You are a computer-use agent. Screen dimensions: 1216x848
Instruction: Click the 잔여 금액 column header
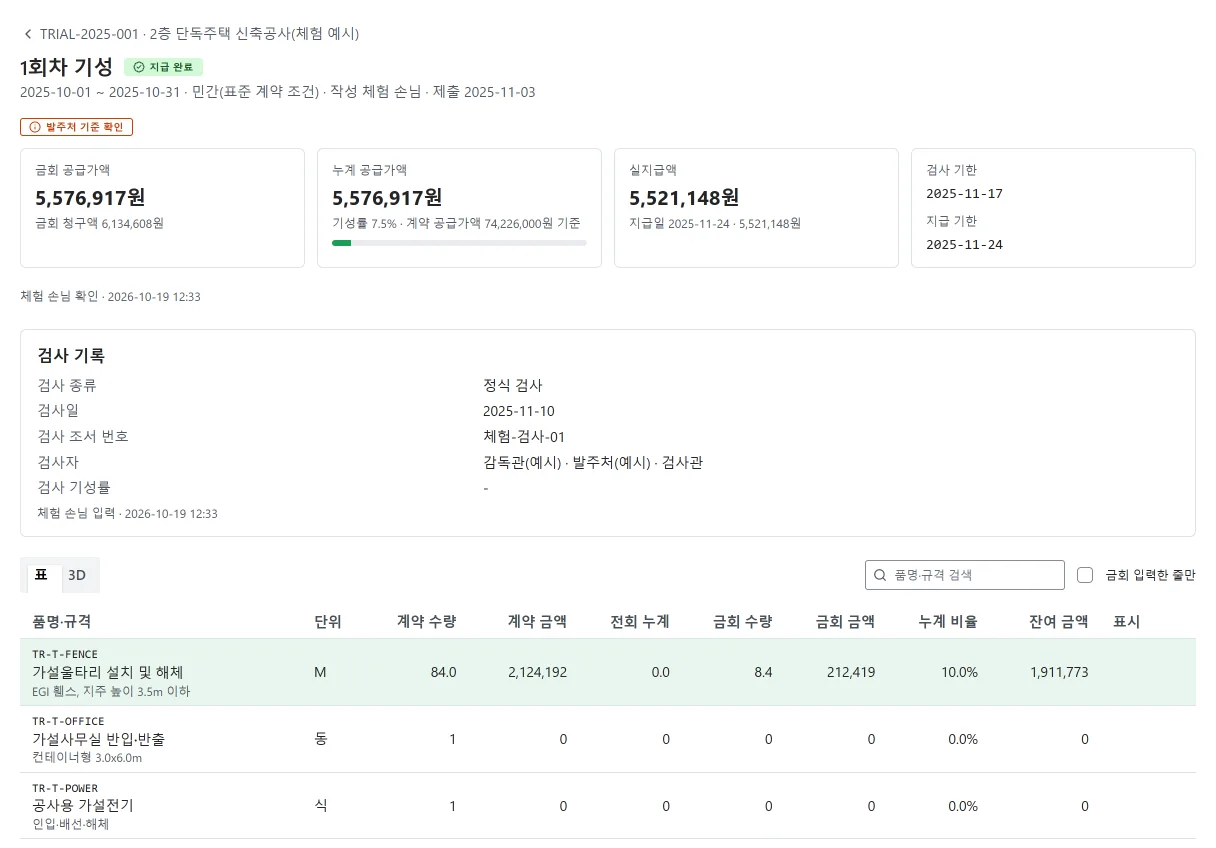coord(1058,622)
